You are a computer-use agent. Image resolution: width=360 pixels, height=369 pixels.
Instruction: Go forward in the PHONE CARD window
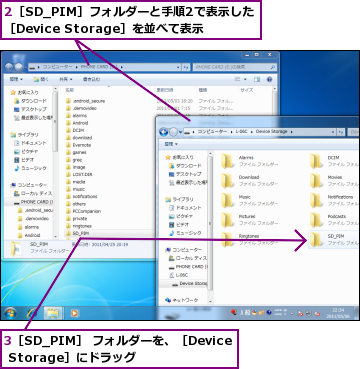point(19,67)
